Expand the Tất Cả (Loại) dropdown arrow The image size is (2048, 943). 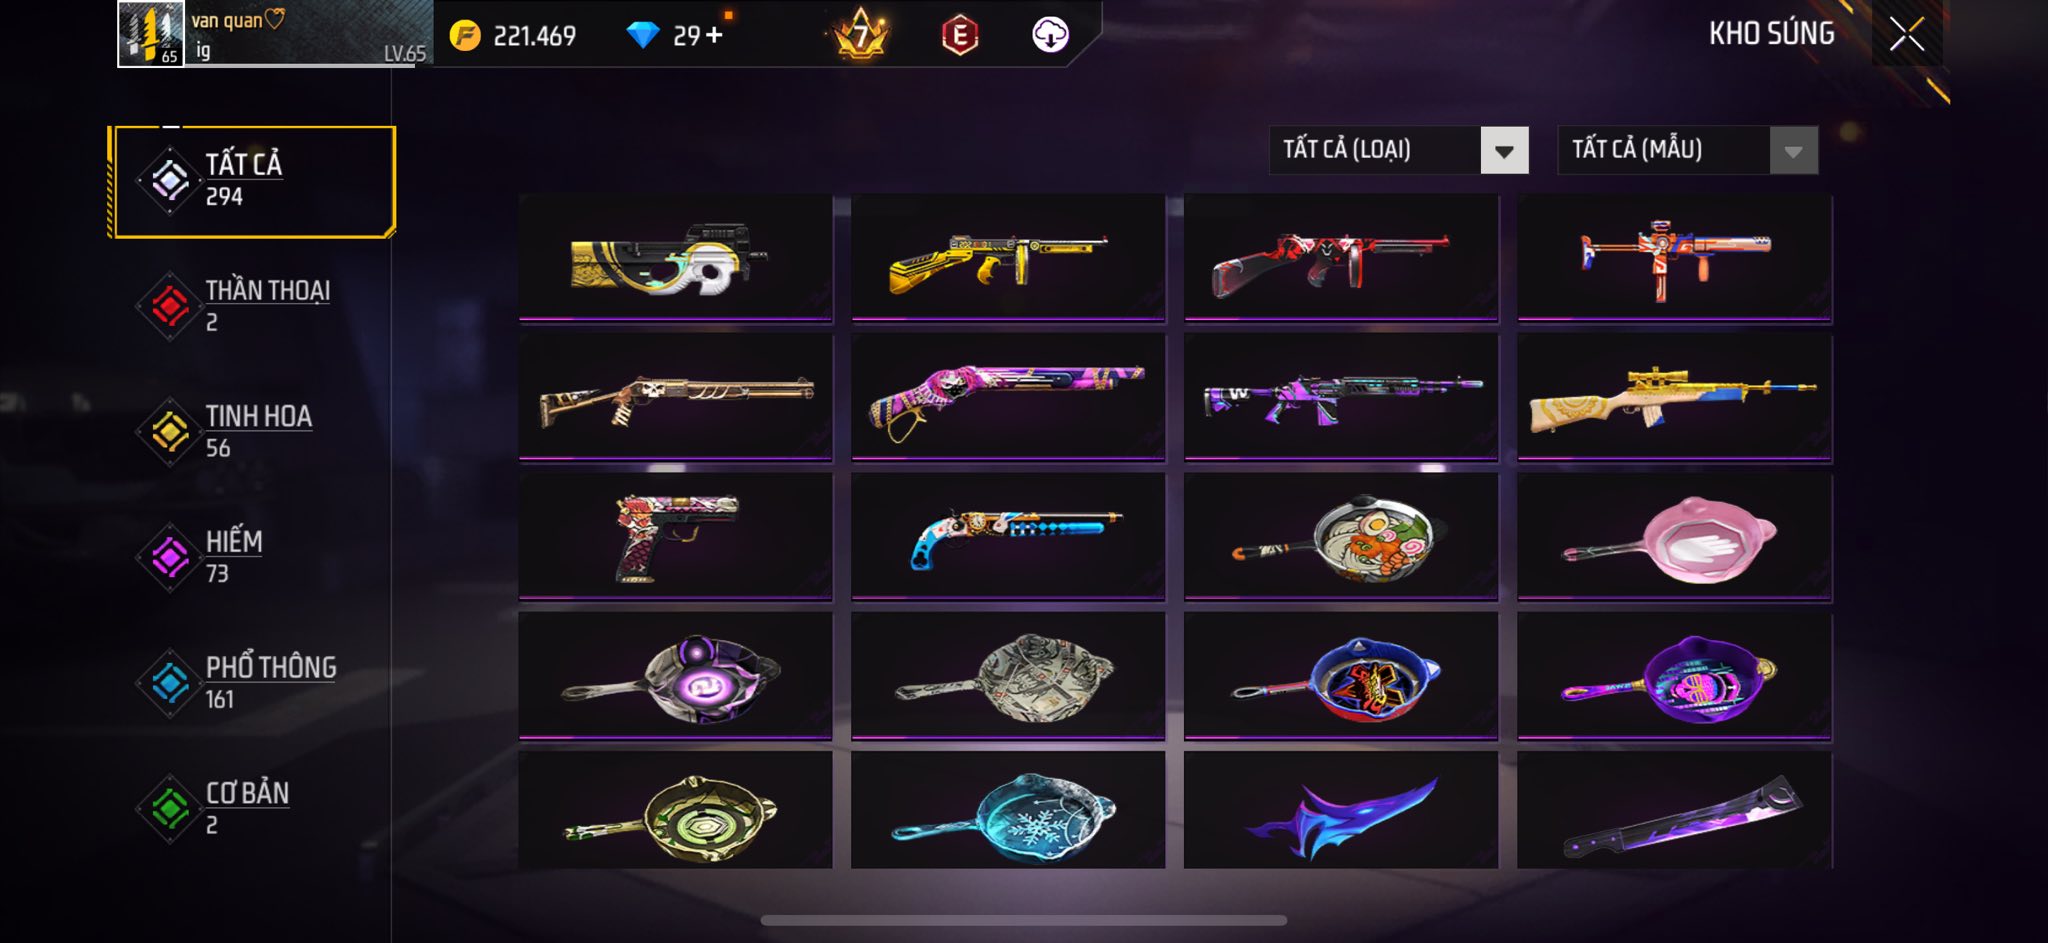(x=1504, y=151)
